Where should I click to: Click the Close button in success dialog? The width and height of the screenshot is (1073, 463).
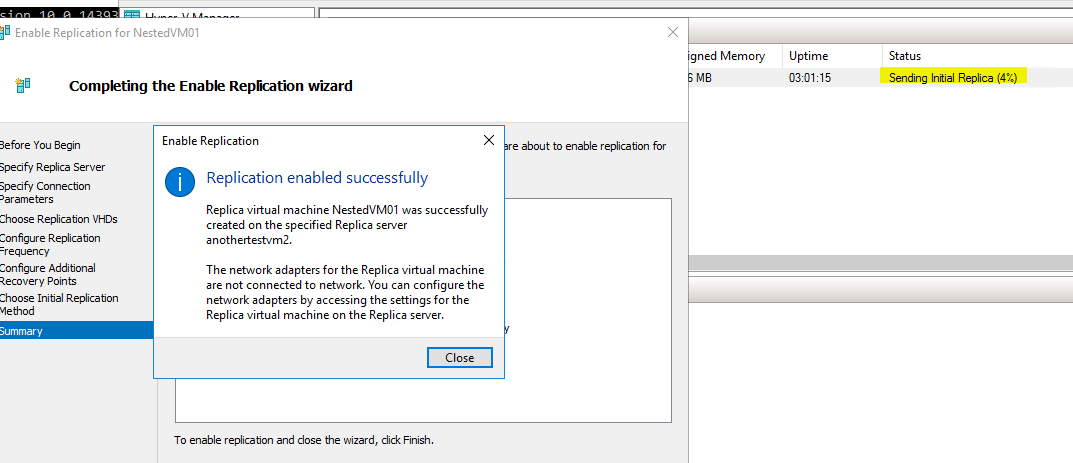point(459,358)
